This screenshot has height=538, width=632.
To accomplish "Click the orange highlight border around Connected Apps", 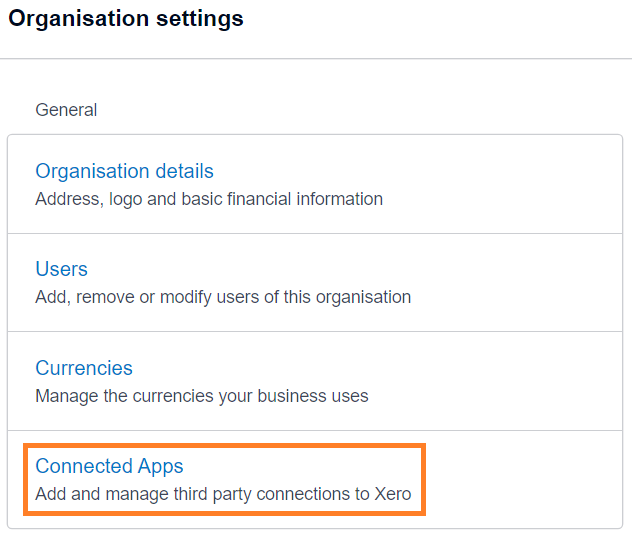I will tap(225, 446).
